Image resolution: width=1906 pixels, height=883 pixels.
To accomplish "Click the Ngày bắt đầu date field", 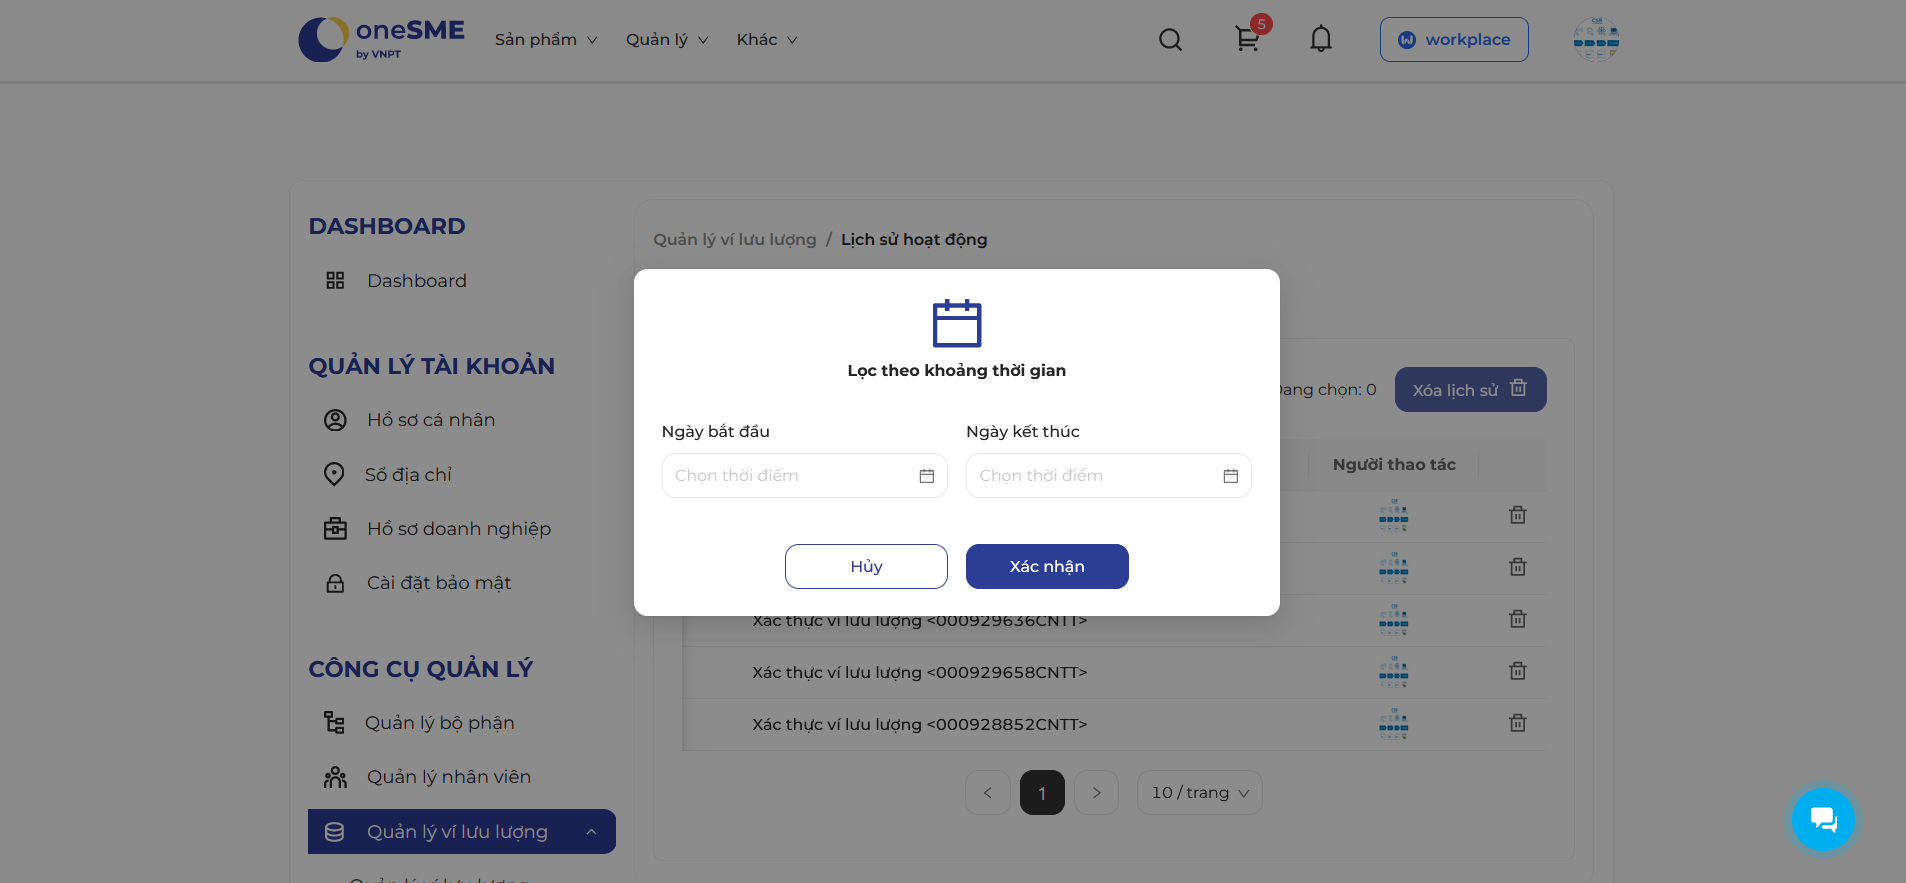I will click(805, 476).
